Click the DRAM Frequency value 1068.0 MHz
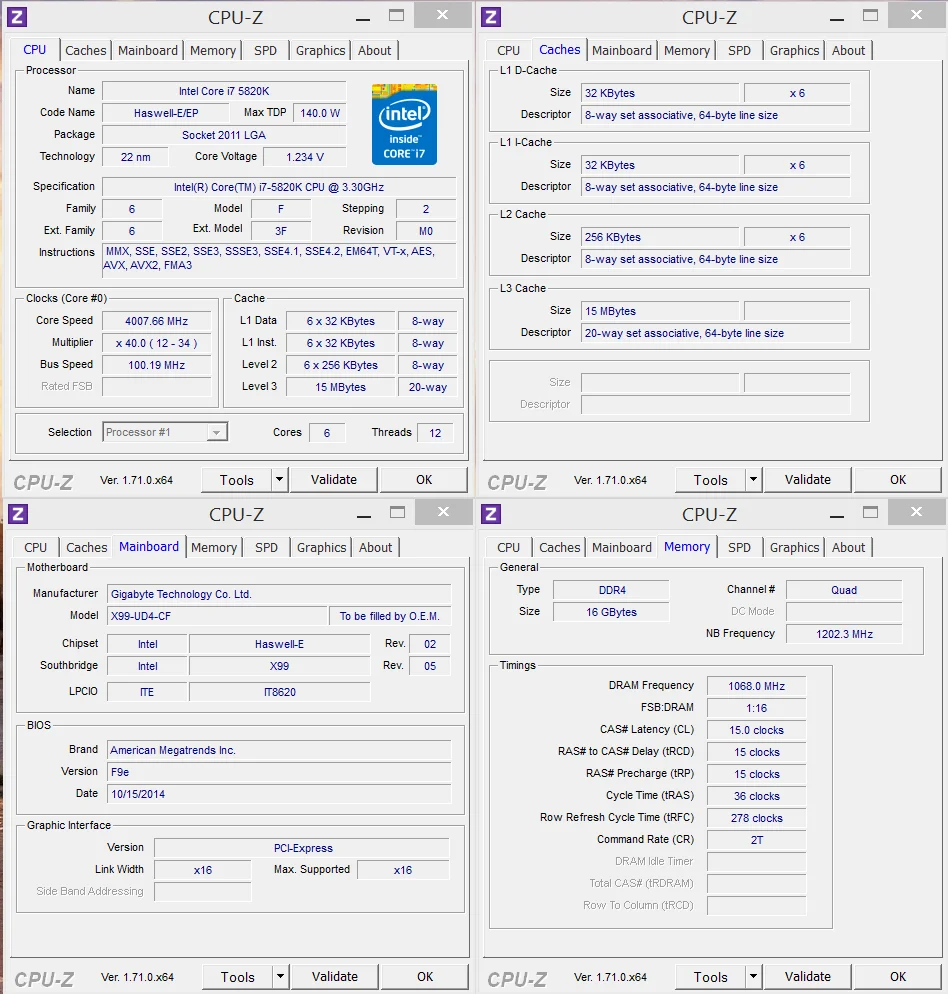 pos(756,687)
